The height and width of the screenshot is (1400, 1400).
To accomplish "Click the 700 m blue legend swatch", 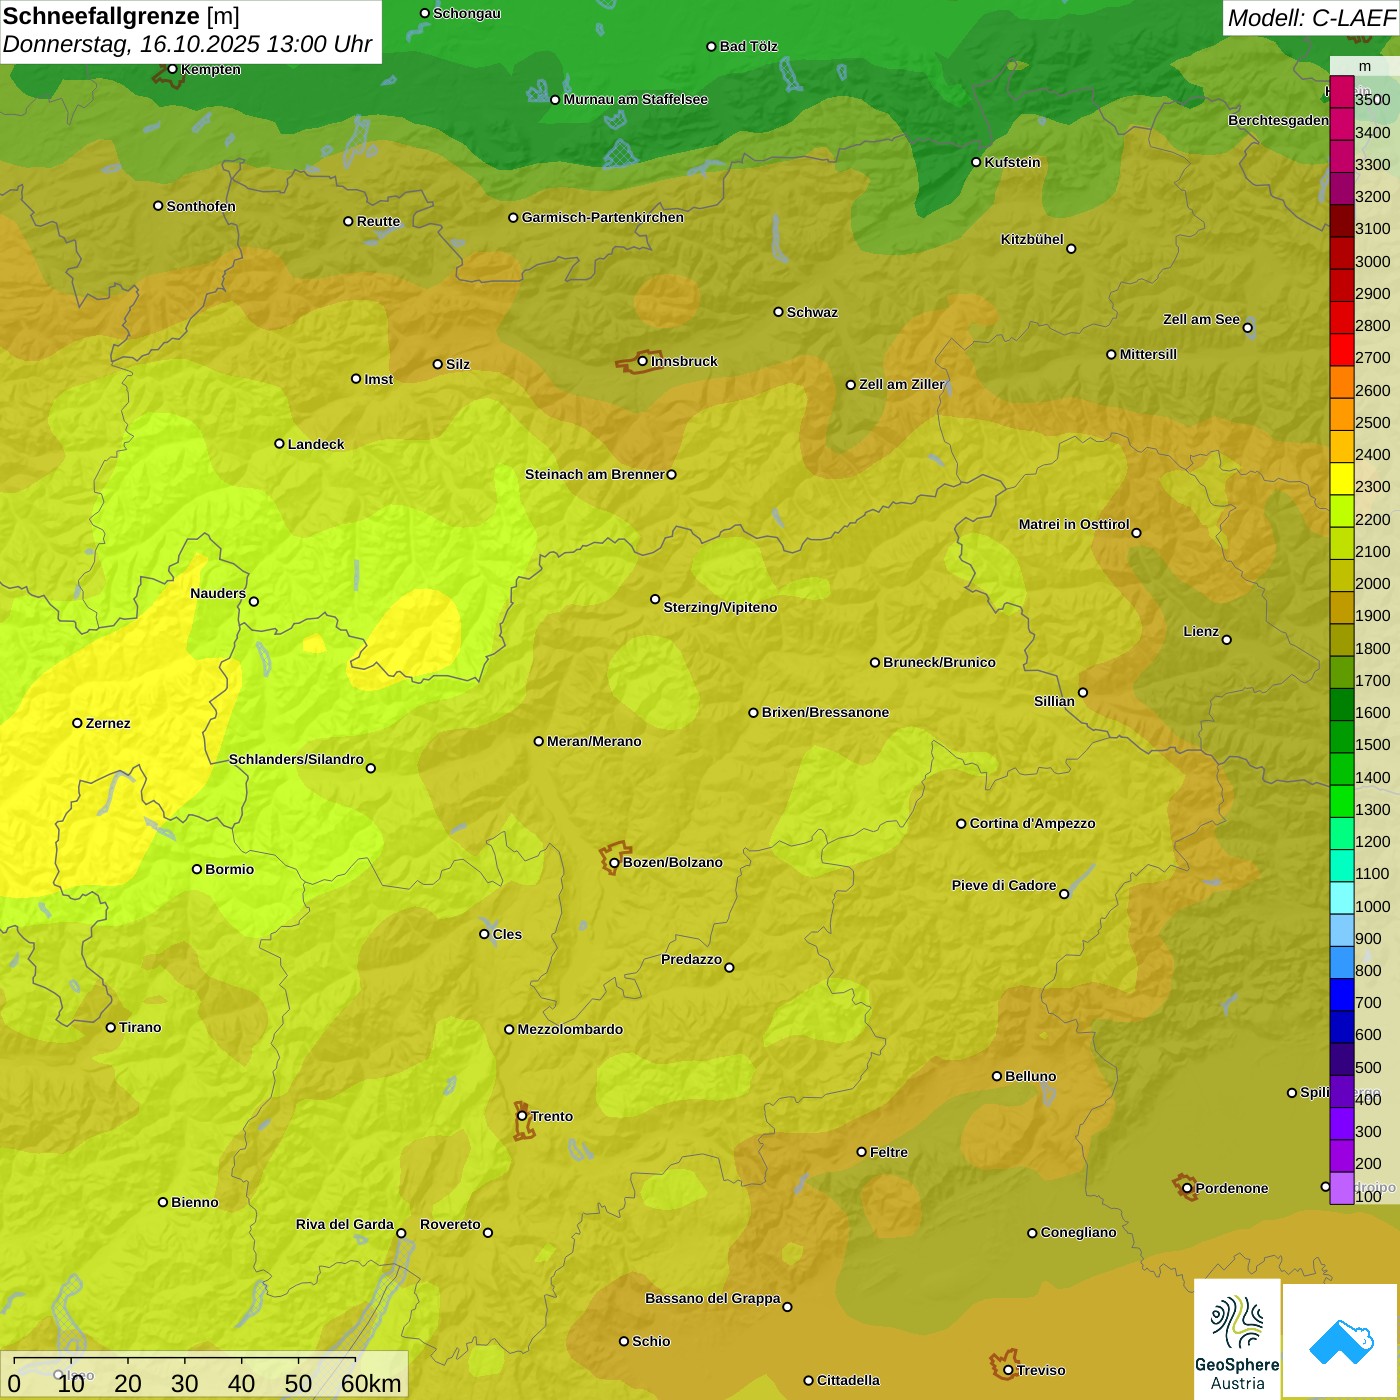I will pyautogui.click(x=1342, y=995).
